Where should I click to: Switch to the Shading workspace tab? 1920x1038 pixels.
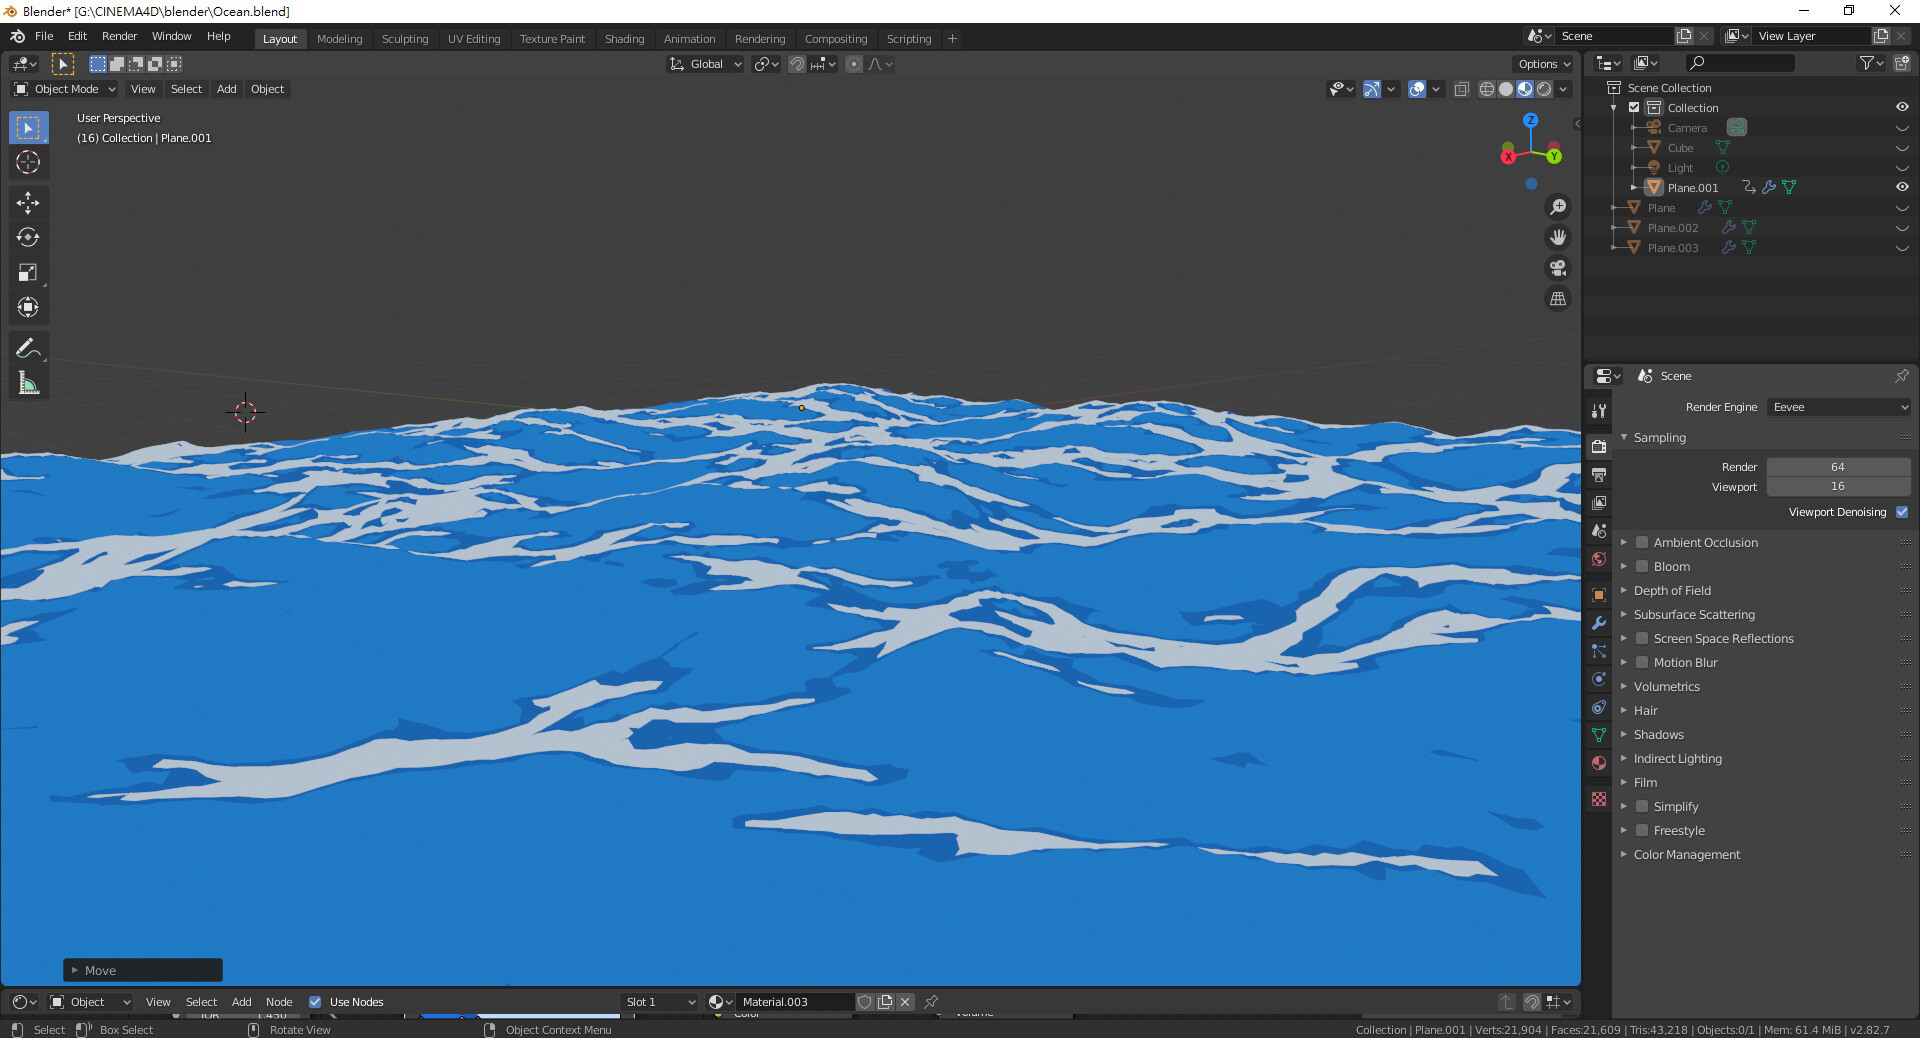click(624, 39)
